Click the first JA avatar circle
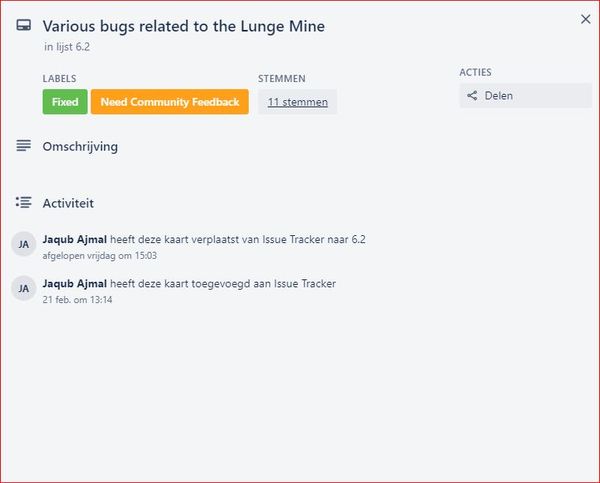The height and width of the screenshot is (483, 600). point(24,244)
